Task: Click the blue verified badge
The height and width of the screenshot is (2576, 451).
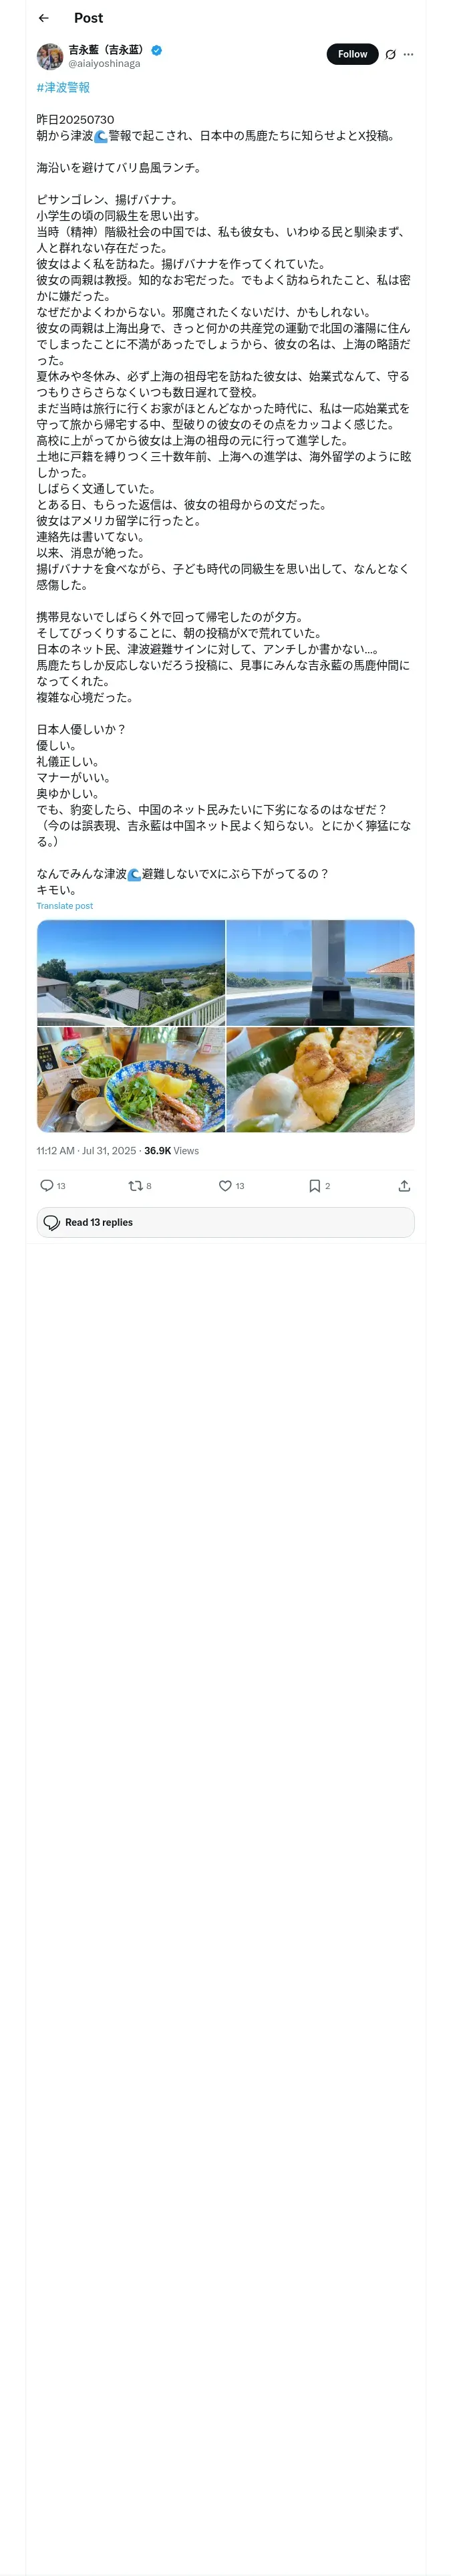Action: [157, 50]
